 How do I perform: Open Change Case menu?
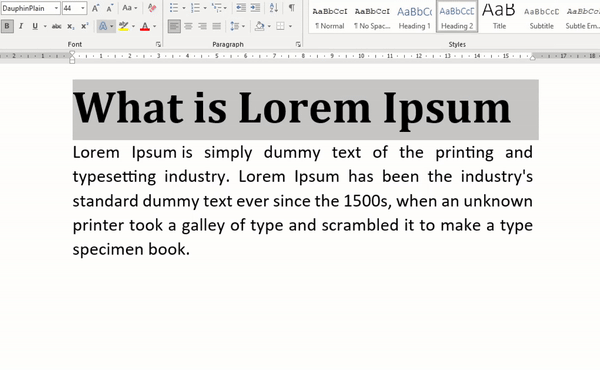click(129, 8)
